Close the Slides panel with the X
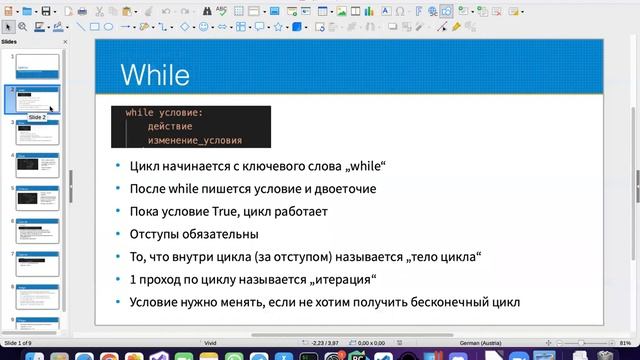Image resolution: width=640 pixels, height=360 pixels. coord(65,42)
